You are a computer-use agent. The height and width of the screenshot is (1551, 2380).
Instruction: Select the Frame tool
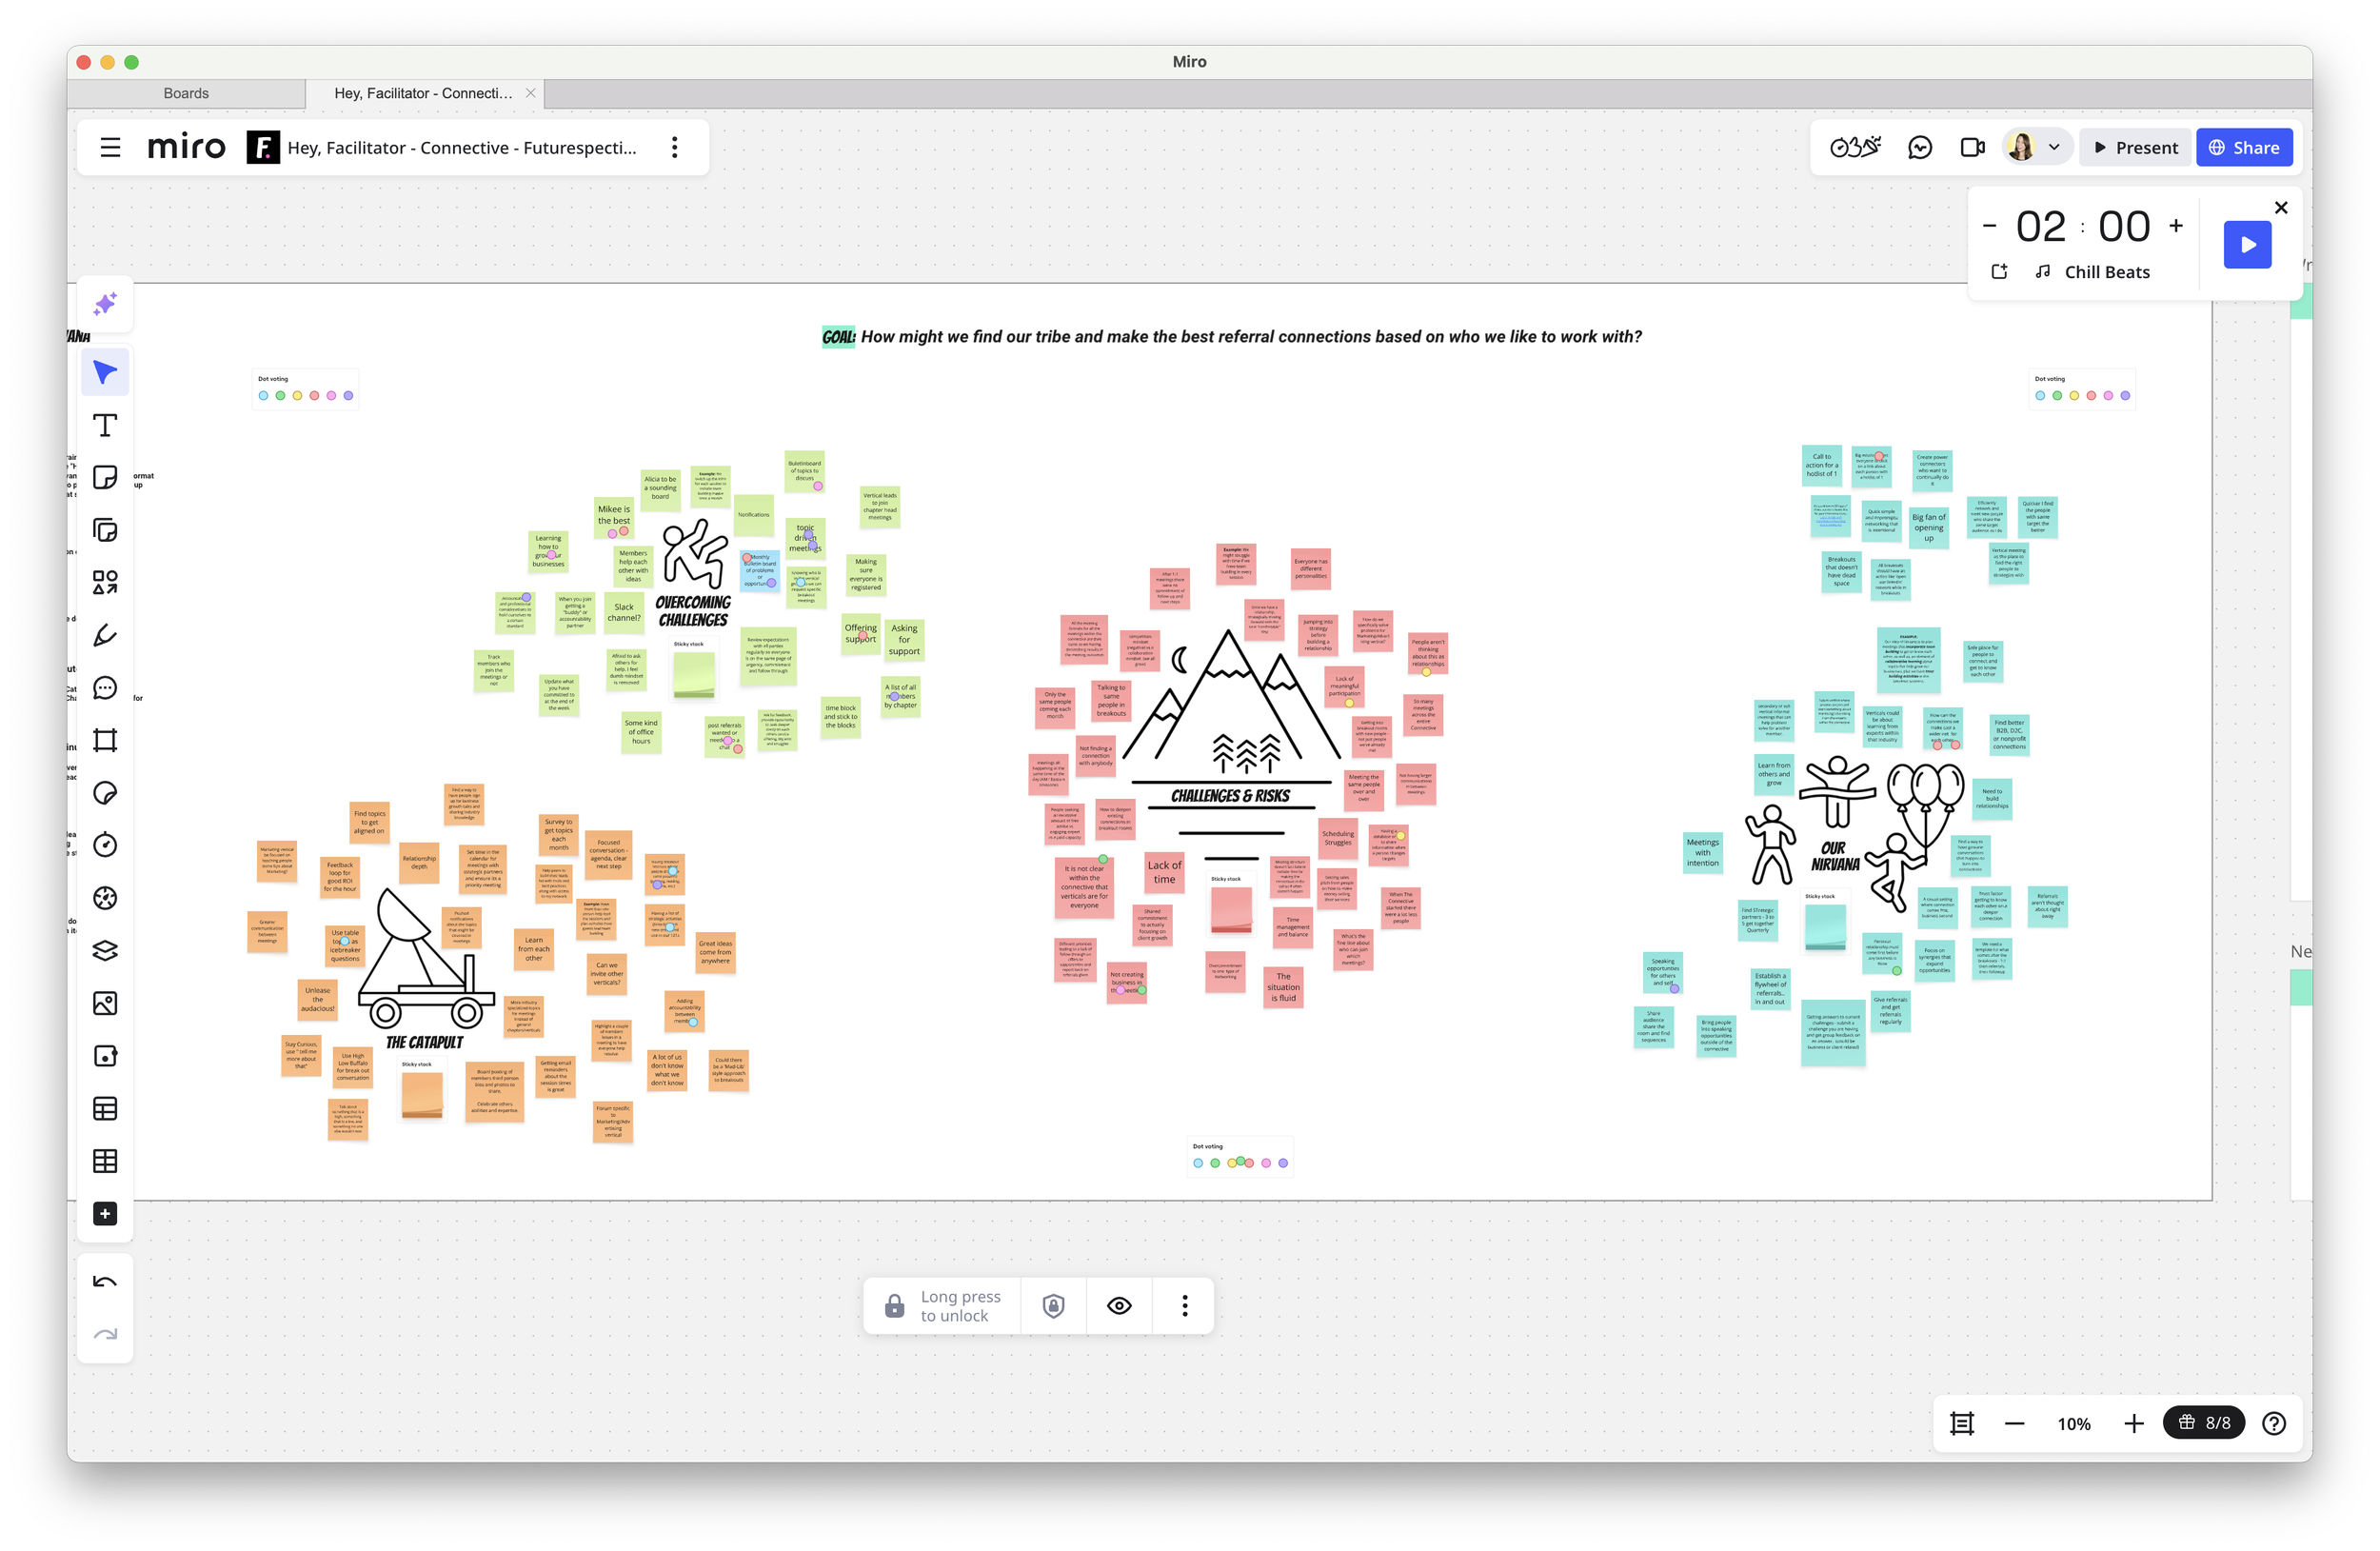click(x=105, y=740)
